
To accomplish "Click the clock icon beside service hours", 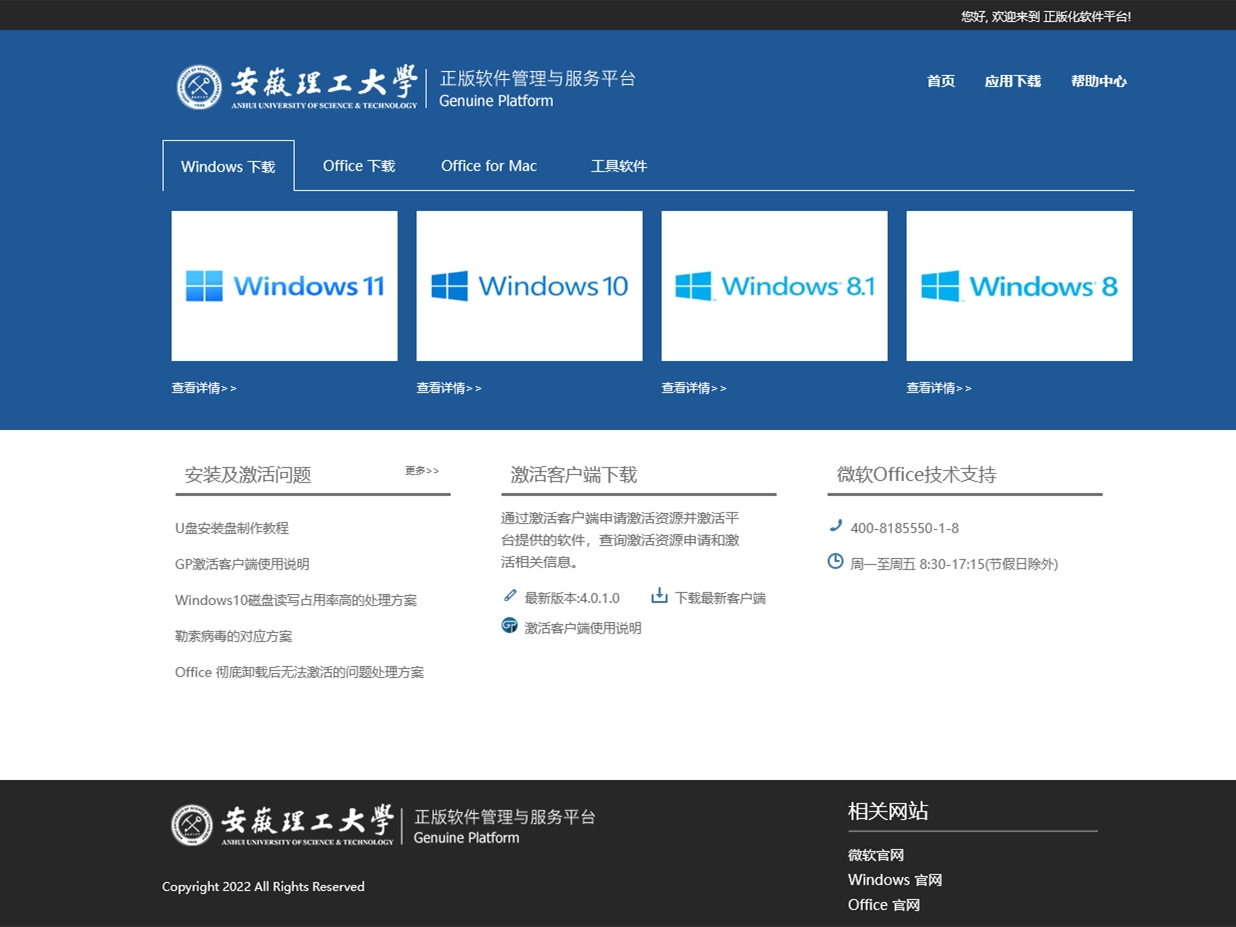I will click(836, 562).
